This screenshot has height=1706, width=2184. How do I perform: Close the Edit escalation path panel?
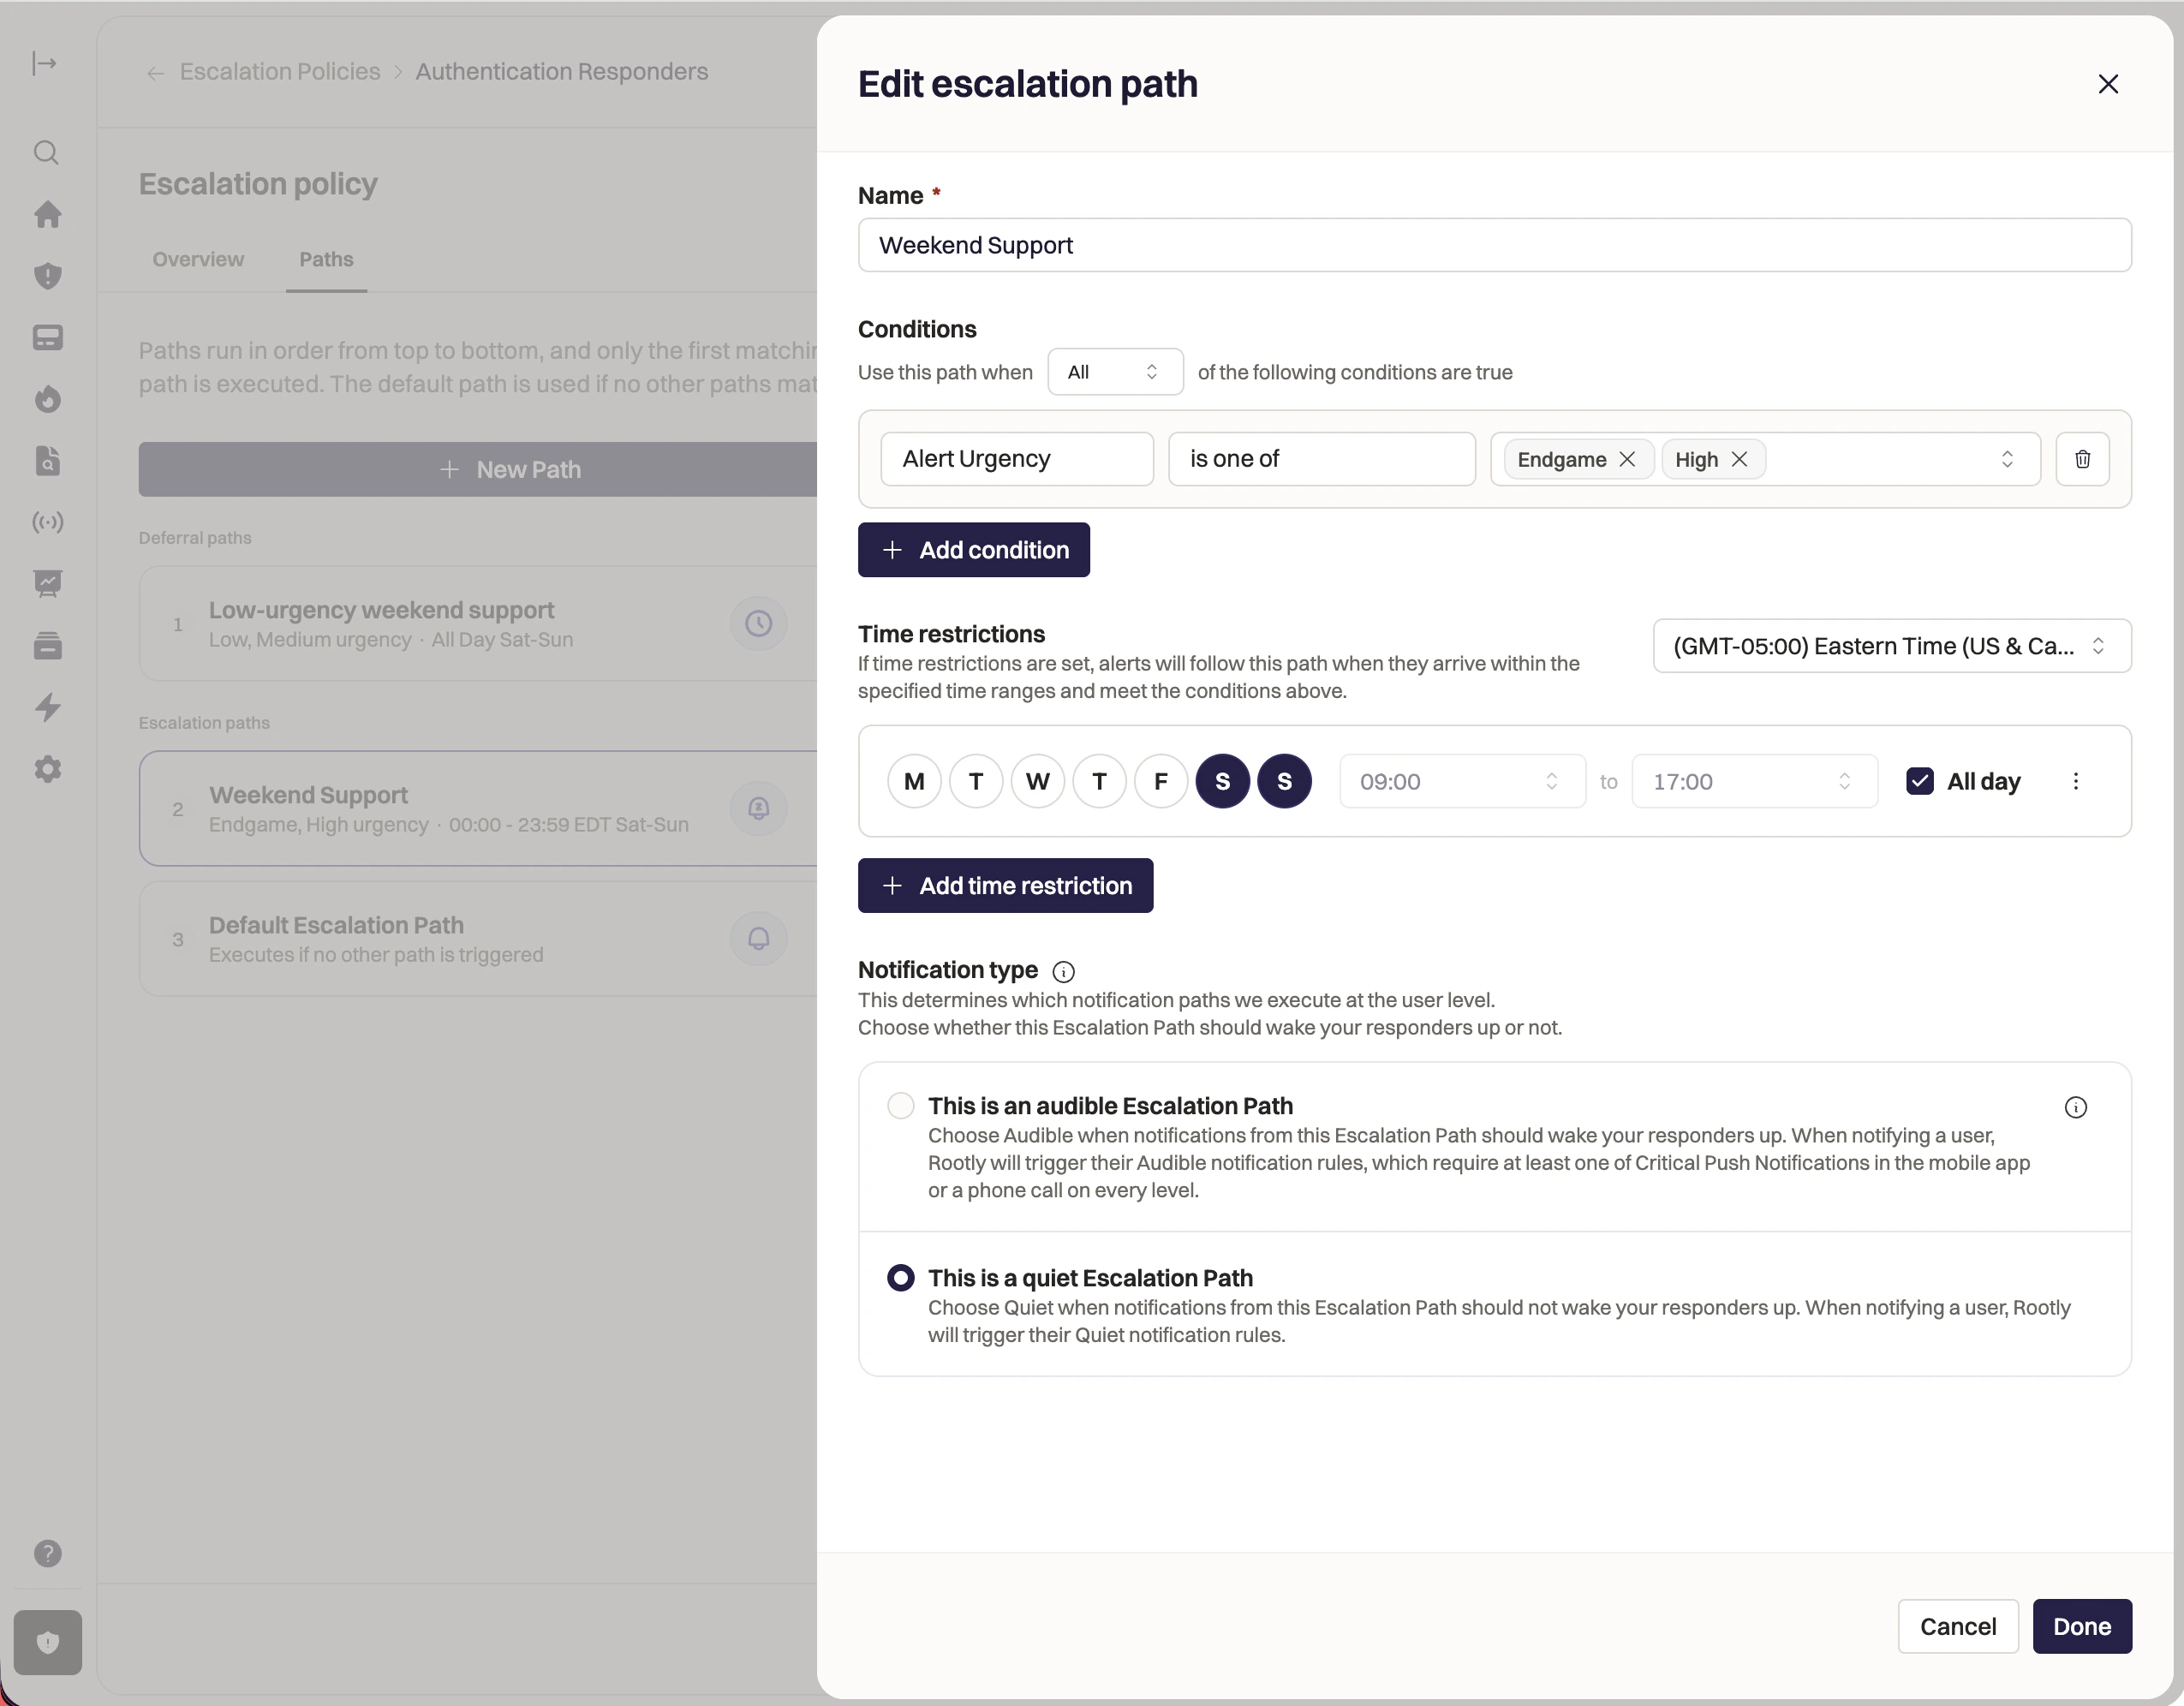tap(2108, 84)
